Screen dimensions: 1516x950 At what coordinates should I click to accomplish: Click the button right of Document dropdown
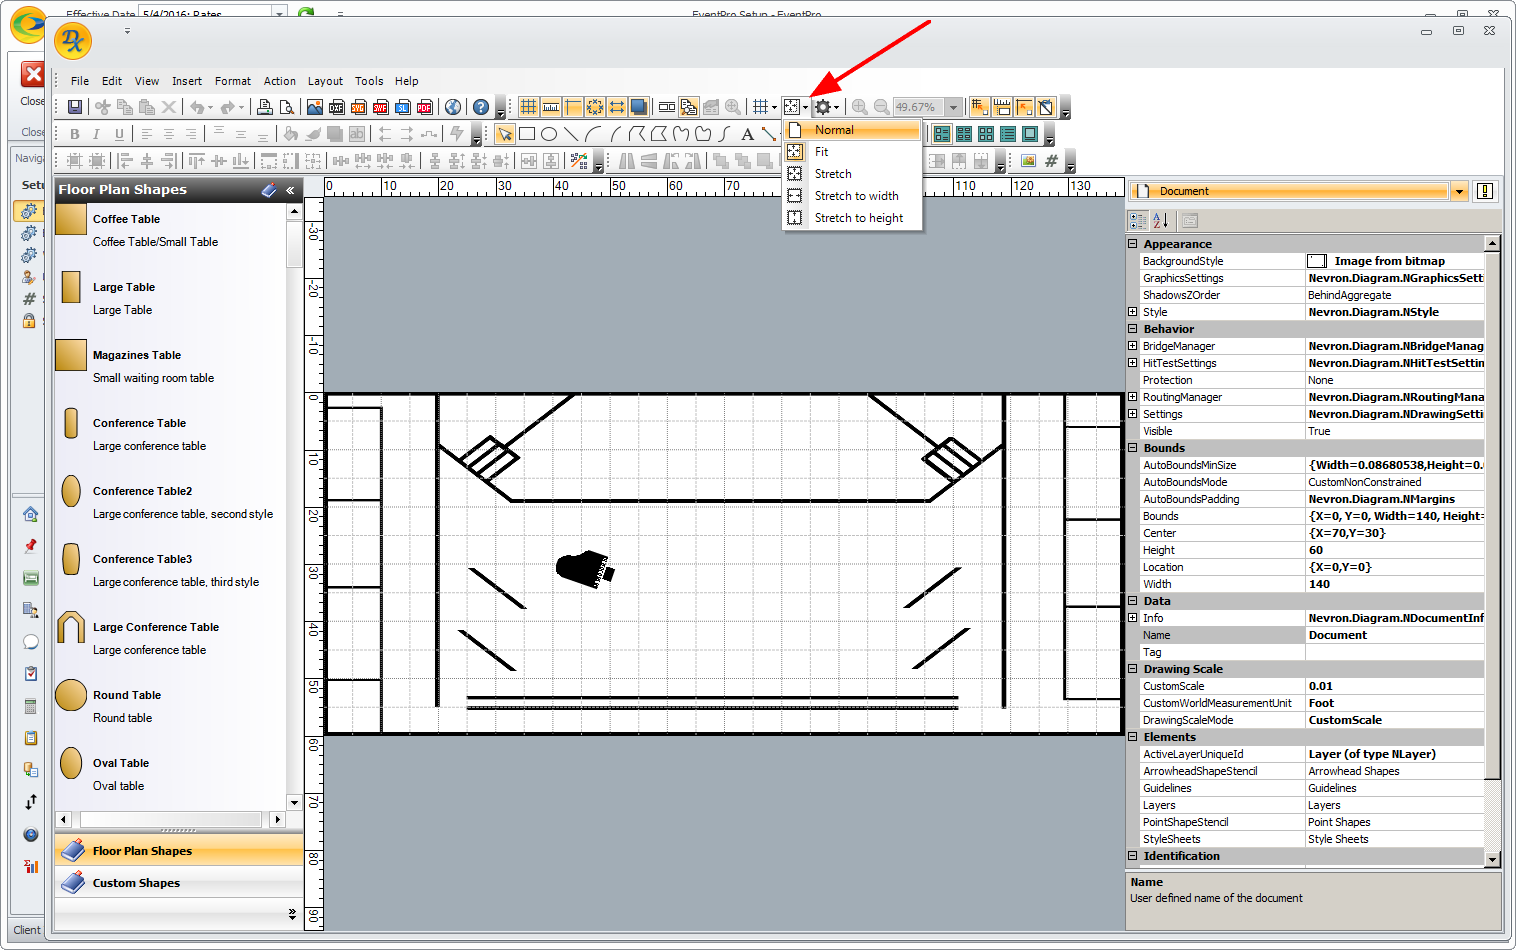(x=1485, y=191)
